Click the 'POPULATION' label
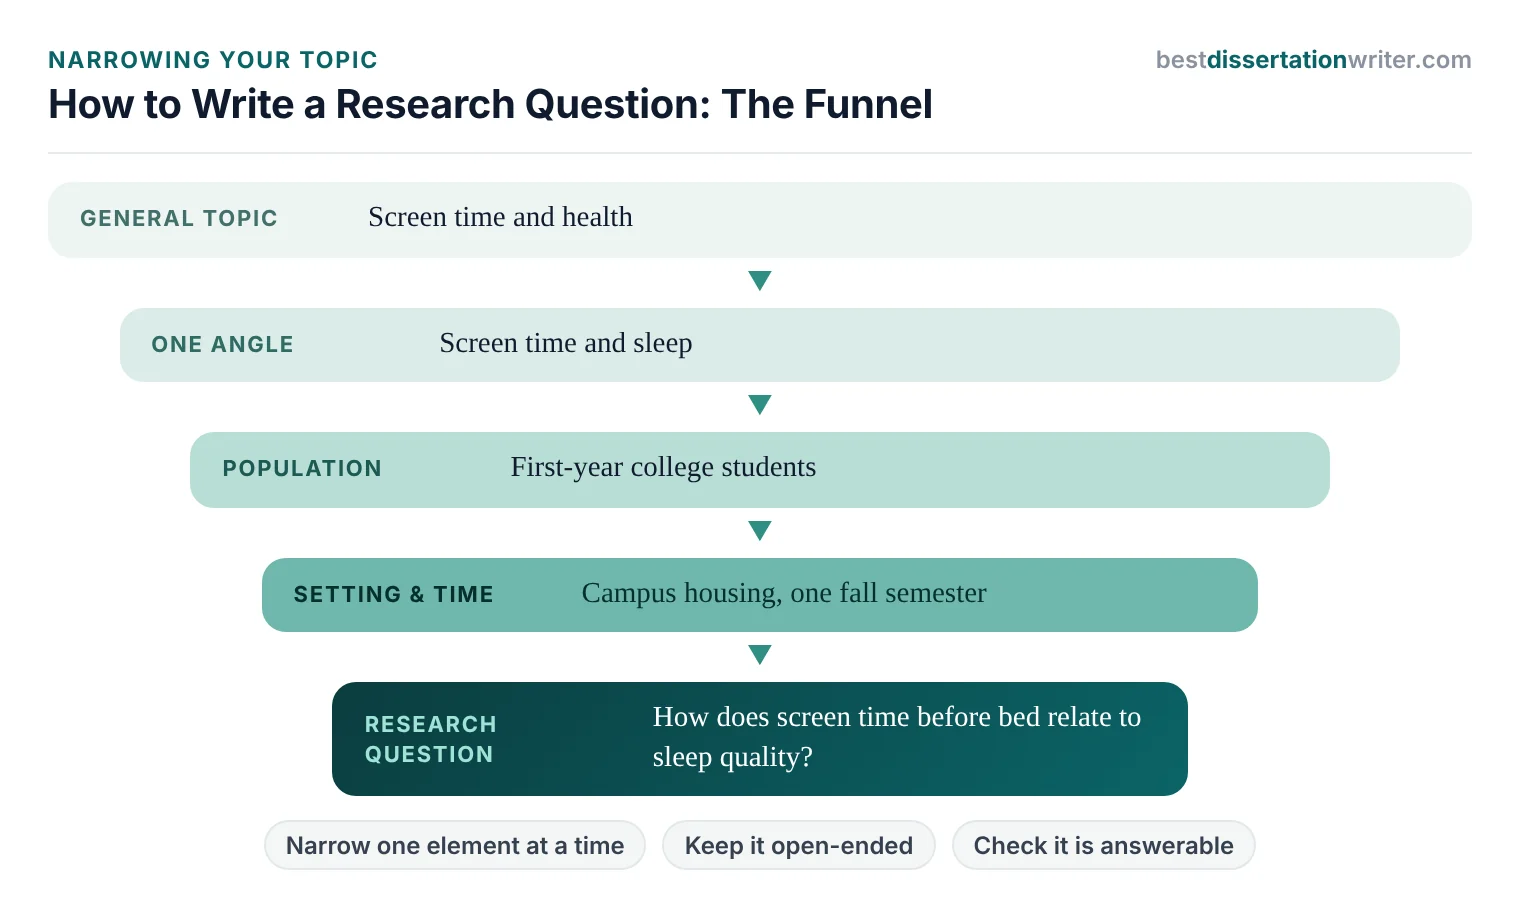This screenshot has width=1520, height=910. point(302,468)
